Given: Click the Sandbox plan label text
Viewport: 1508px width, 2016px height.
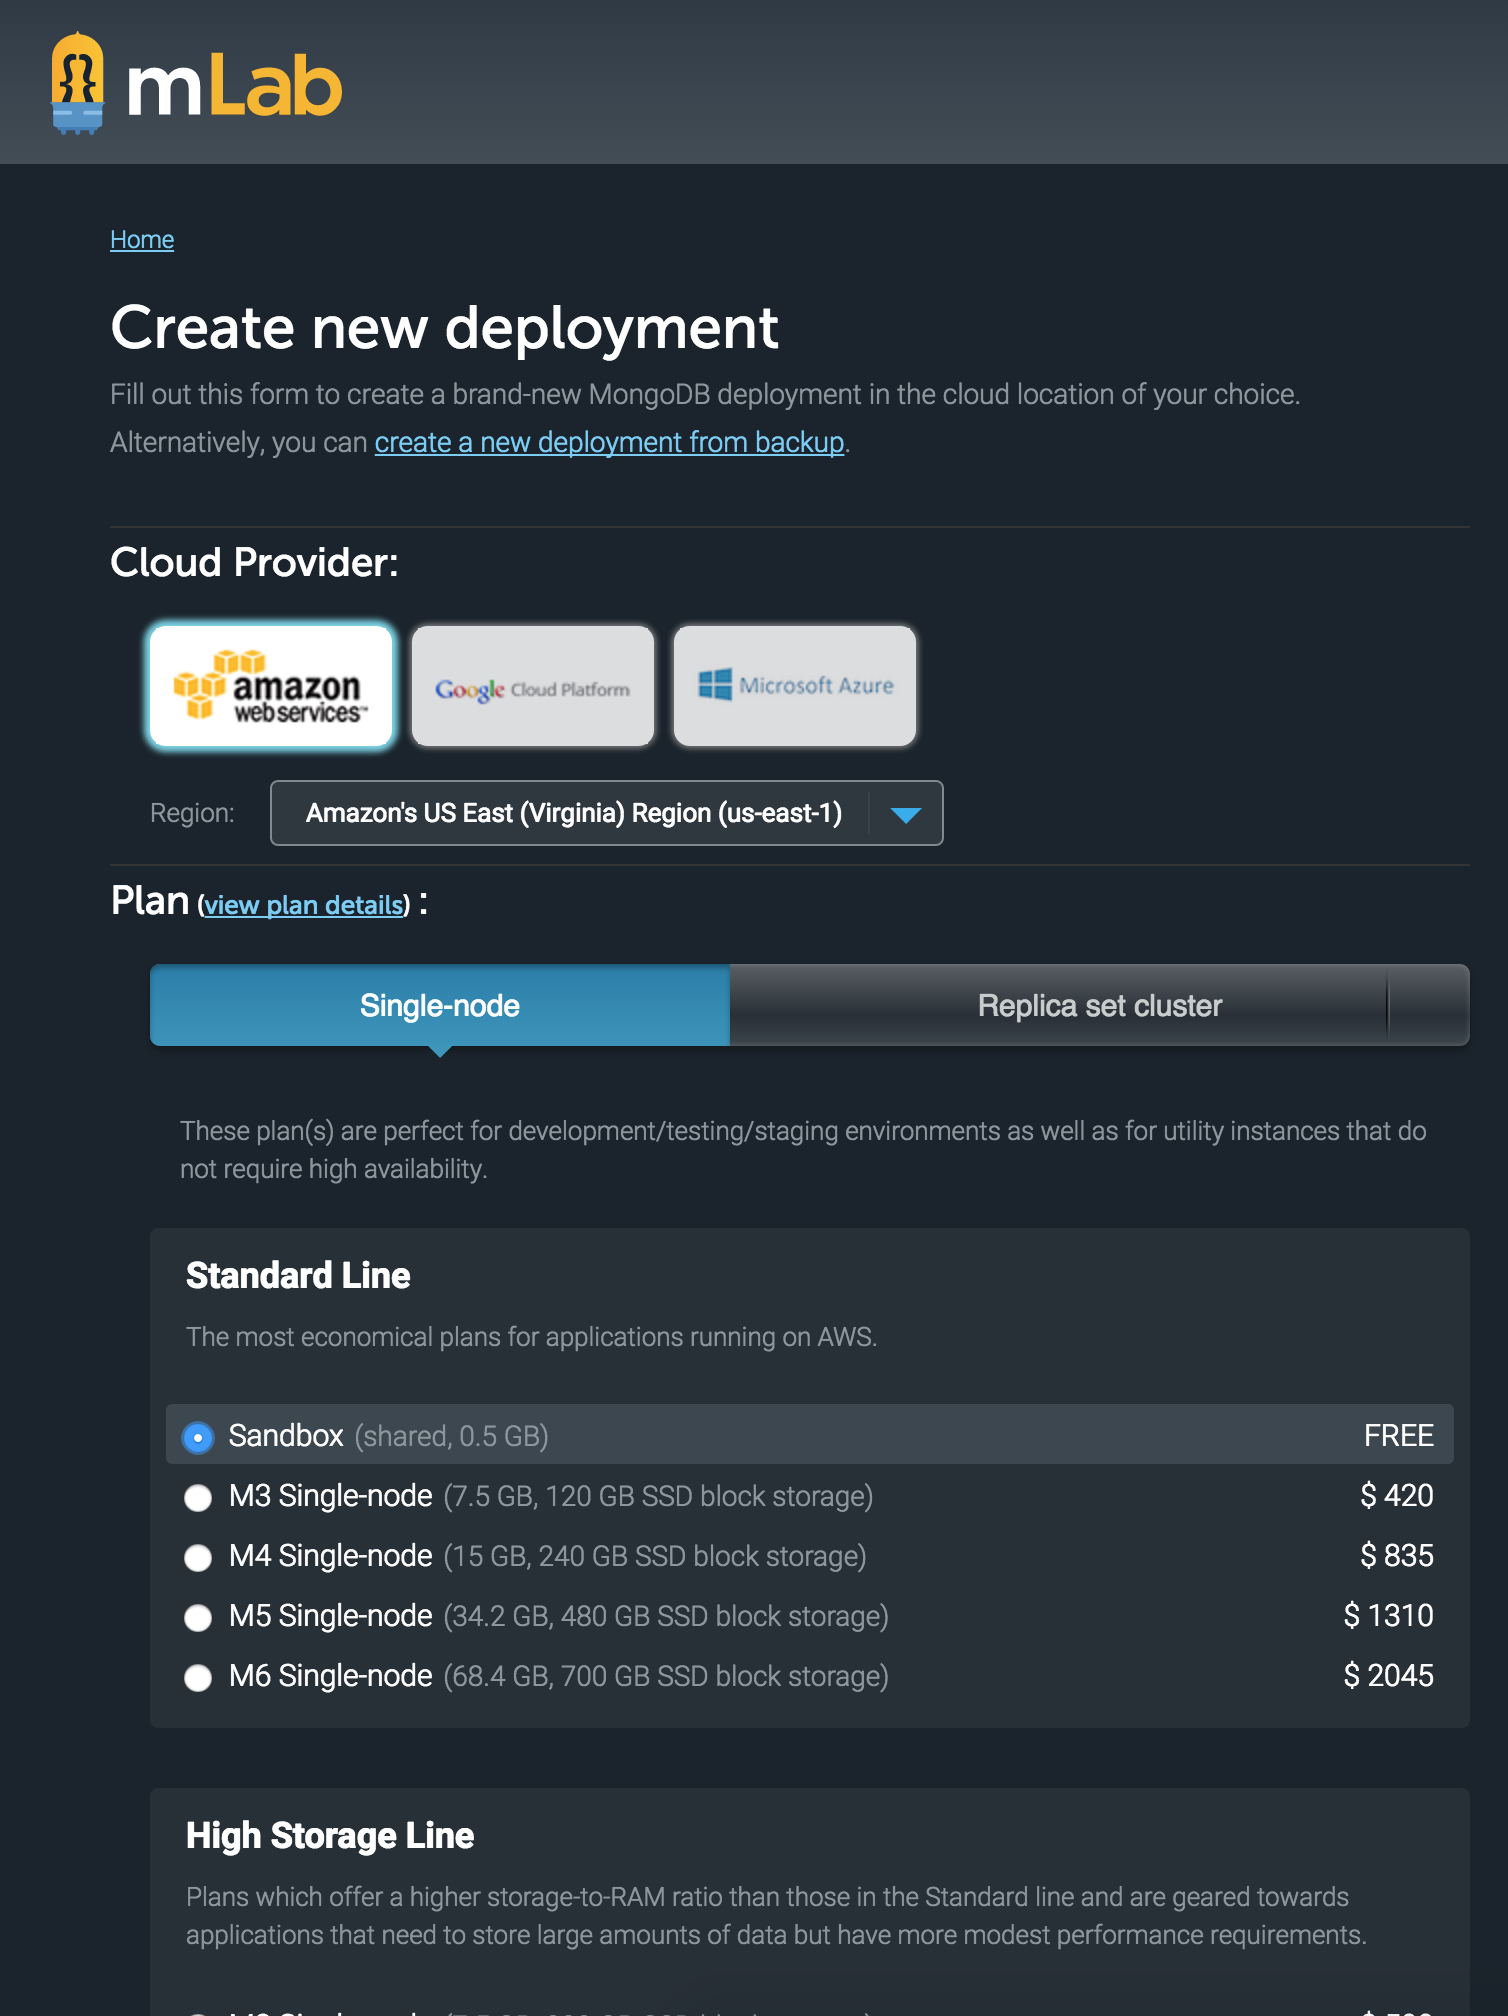Looking at the screenshot, I should coord(286,1436).
